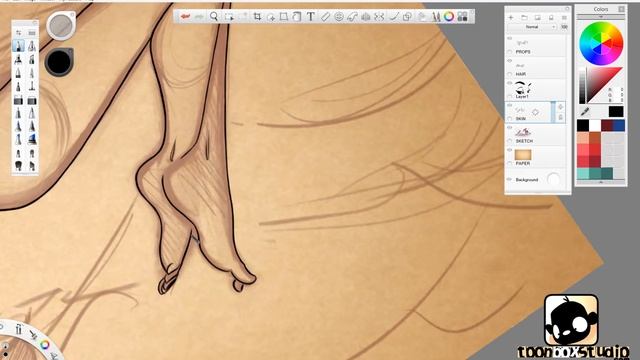Choose the dark red palette swatch
This screenshot has height=360, width=640.
point(607,126)
